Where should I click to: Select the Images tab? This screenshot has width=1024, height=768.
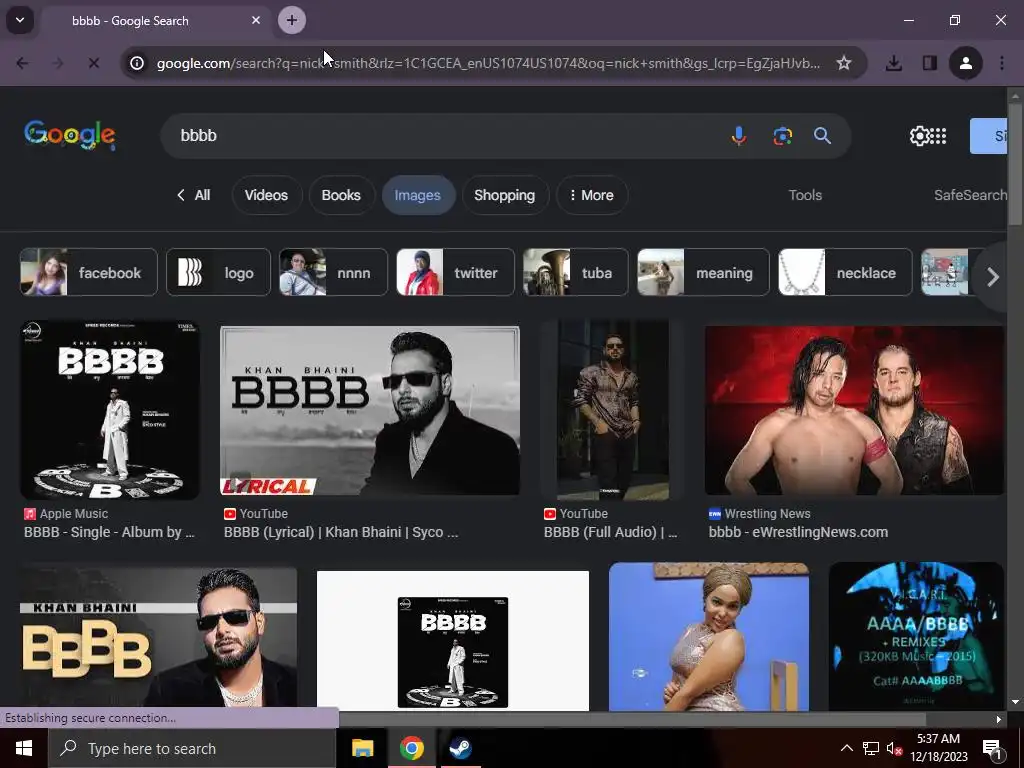418,195
